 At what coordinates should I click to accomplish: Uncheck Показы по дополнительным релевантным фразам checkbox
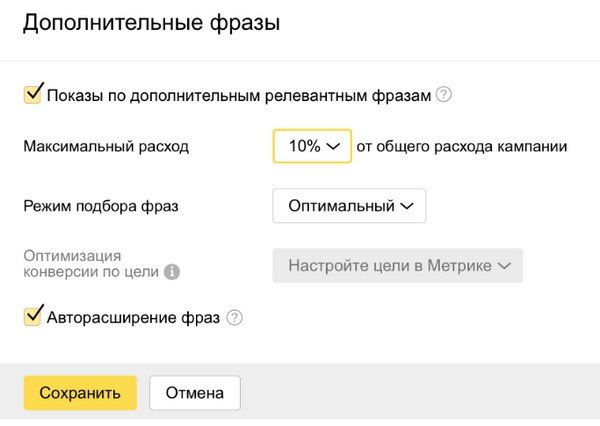[x=33, y=95]
